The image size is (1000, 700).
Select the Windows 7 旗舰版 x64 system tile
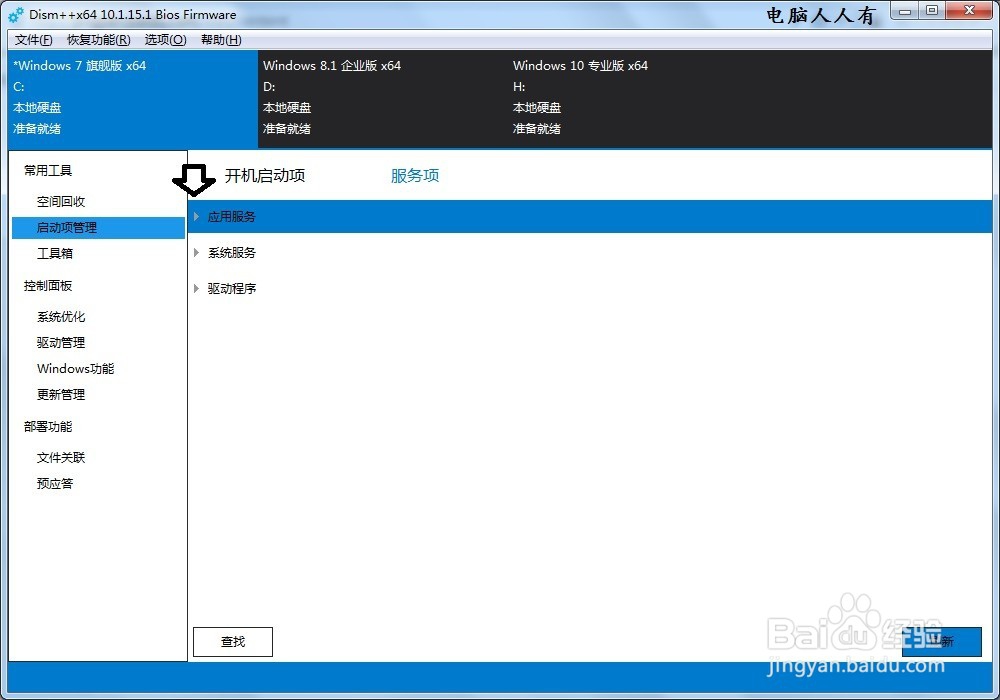pyautogui.click(x=133, y=99)
